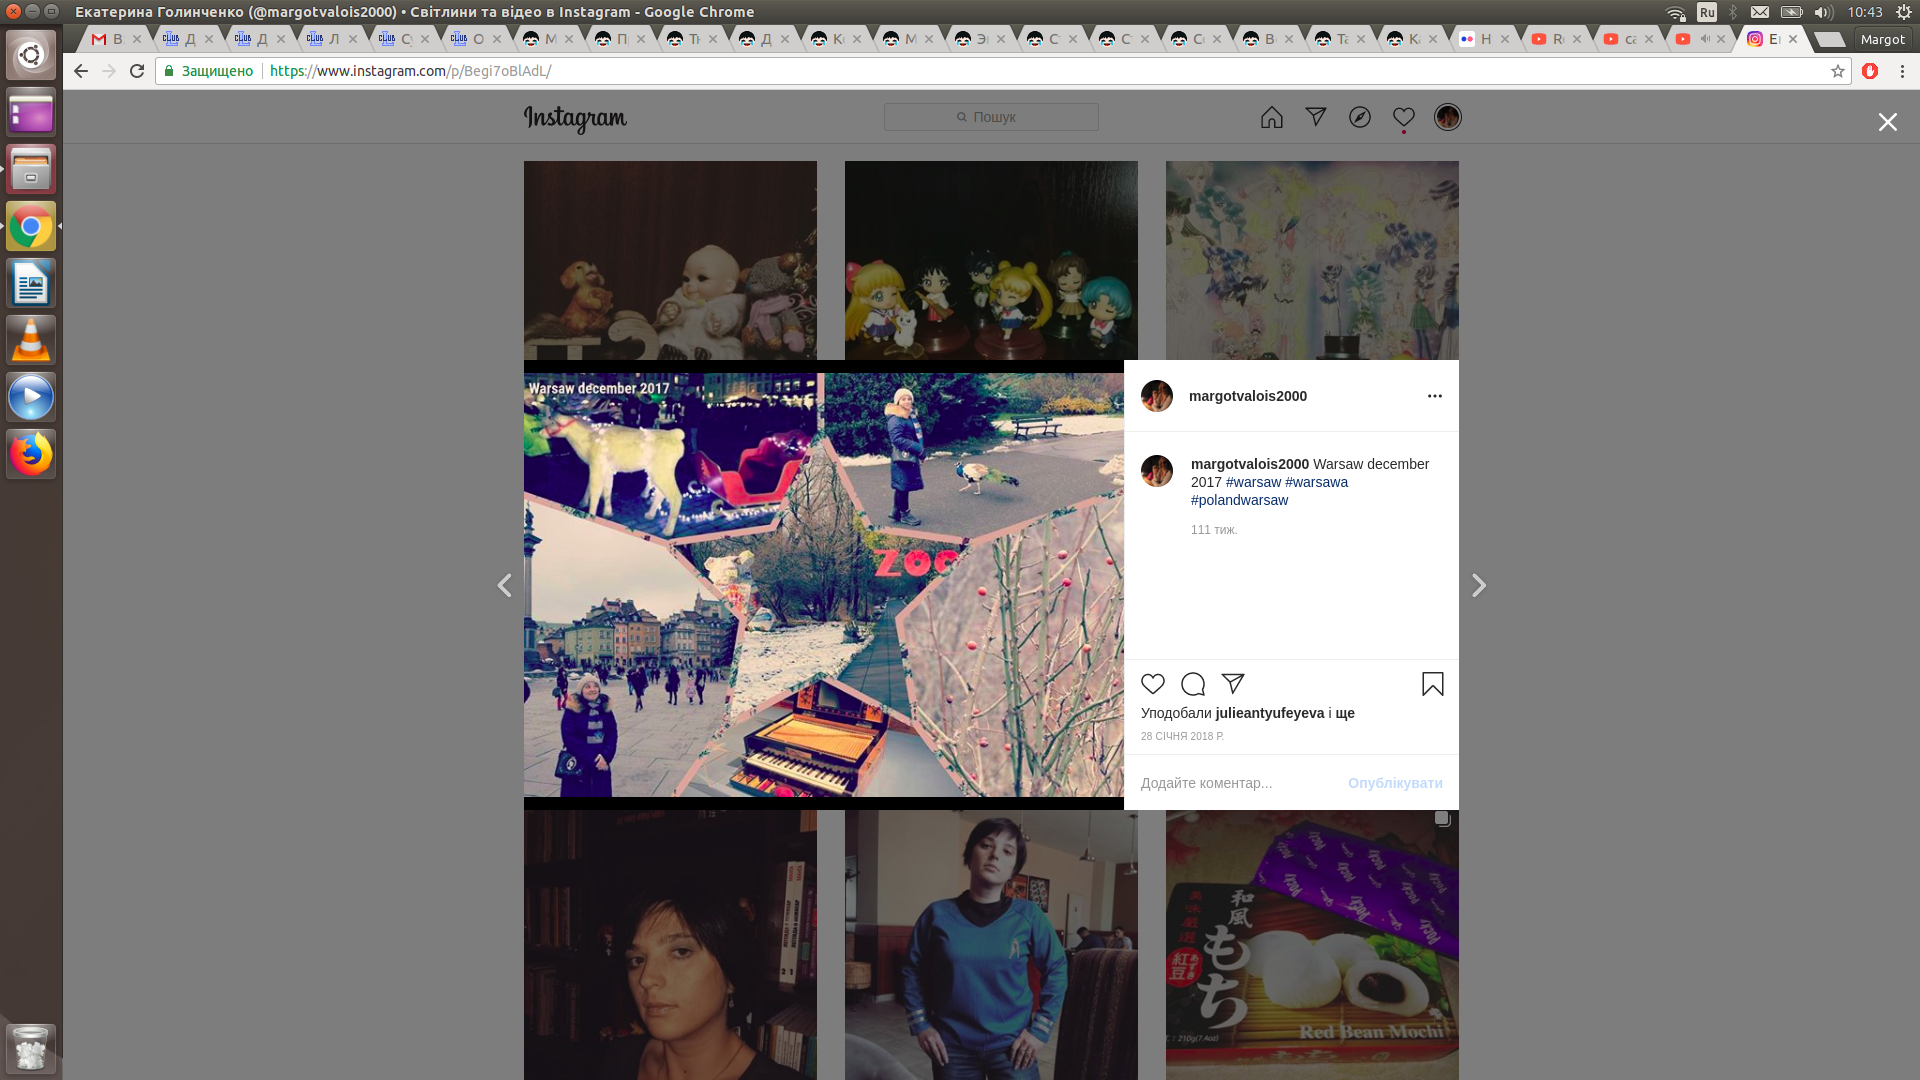The image size is (1920, 1080).
Task: Open julieantyufeyeva profile link
Action: pos(1270,713)
